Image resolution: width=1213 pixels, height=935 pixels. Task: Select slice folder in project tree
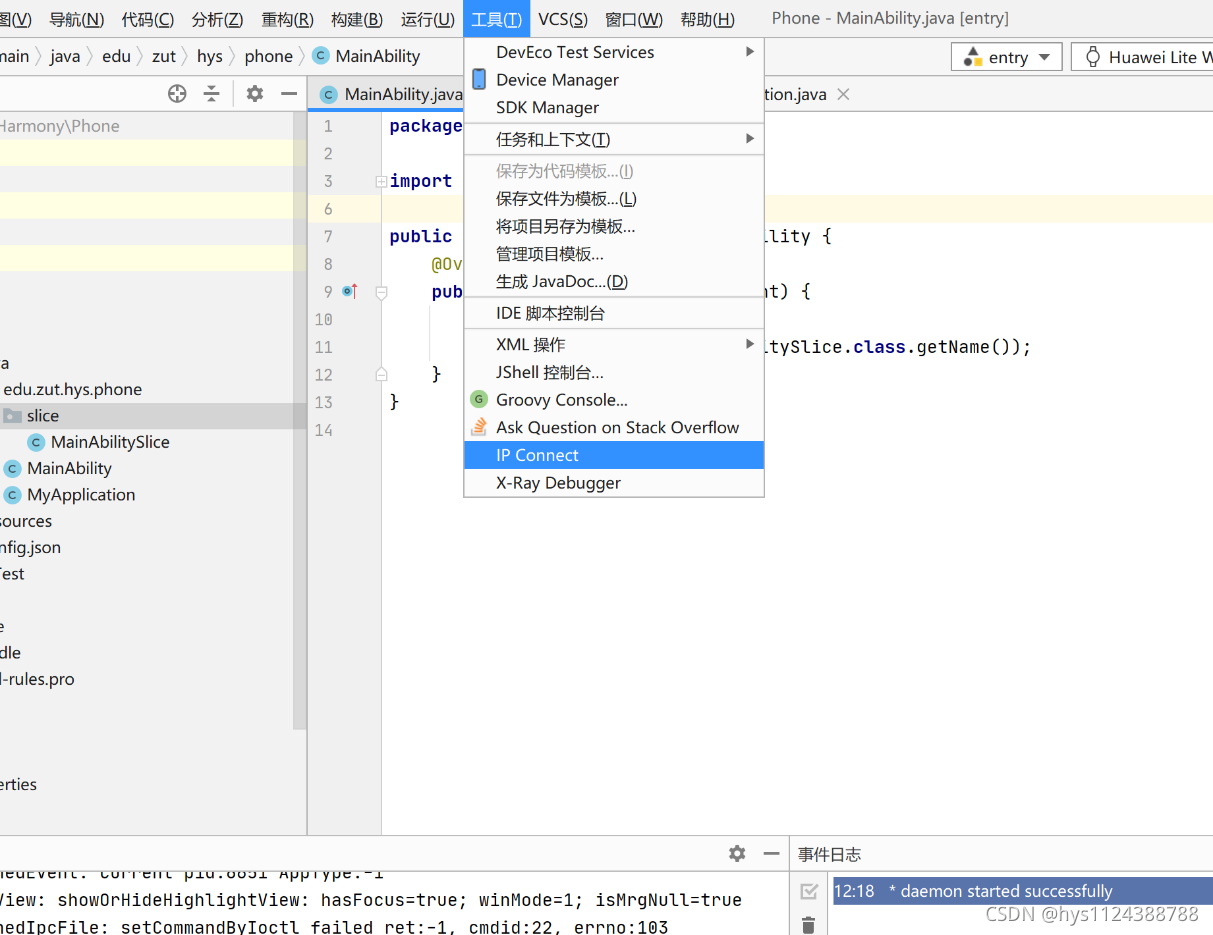point(153,416)
